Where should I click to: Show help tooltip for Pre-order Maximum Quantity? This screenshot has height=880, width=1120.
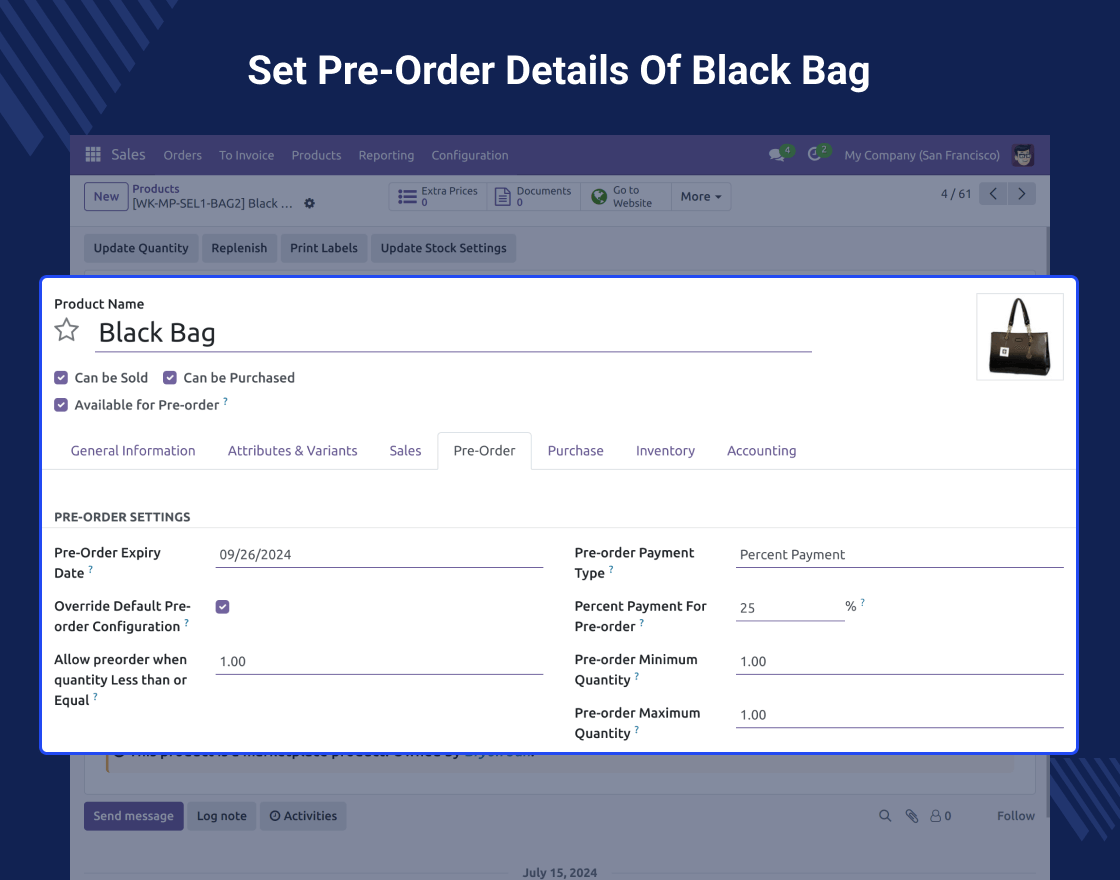[x=636, y=729]
